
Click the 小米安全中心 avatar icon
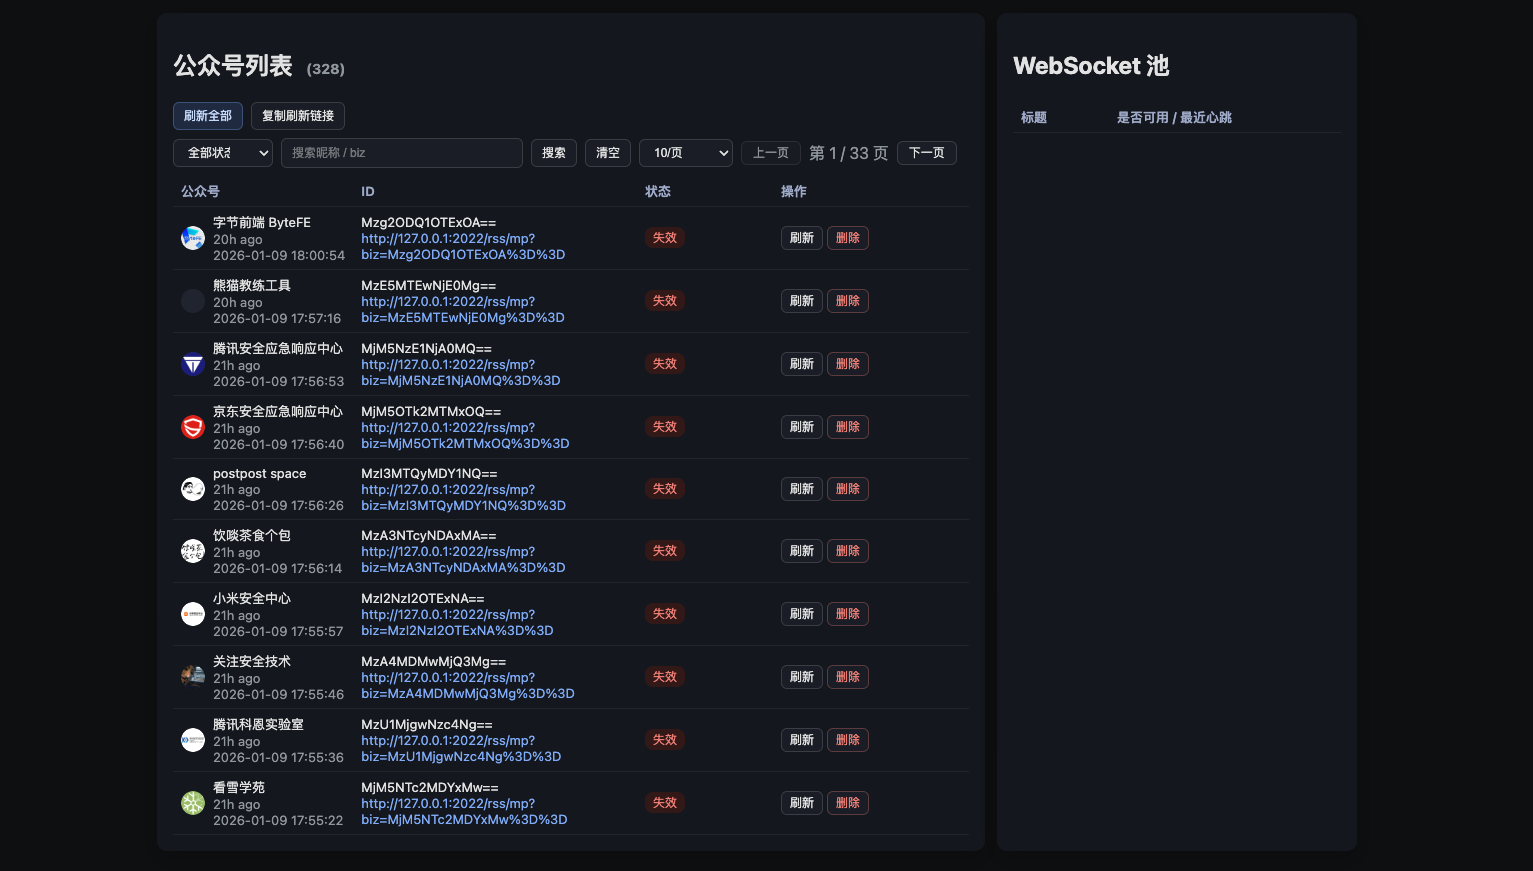tap(193, 614)
